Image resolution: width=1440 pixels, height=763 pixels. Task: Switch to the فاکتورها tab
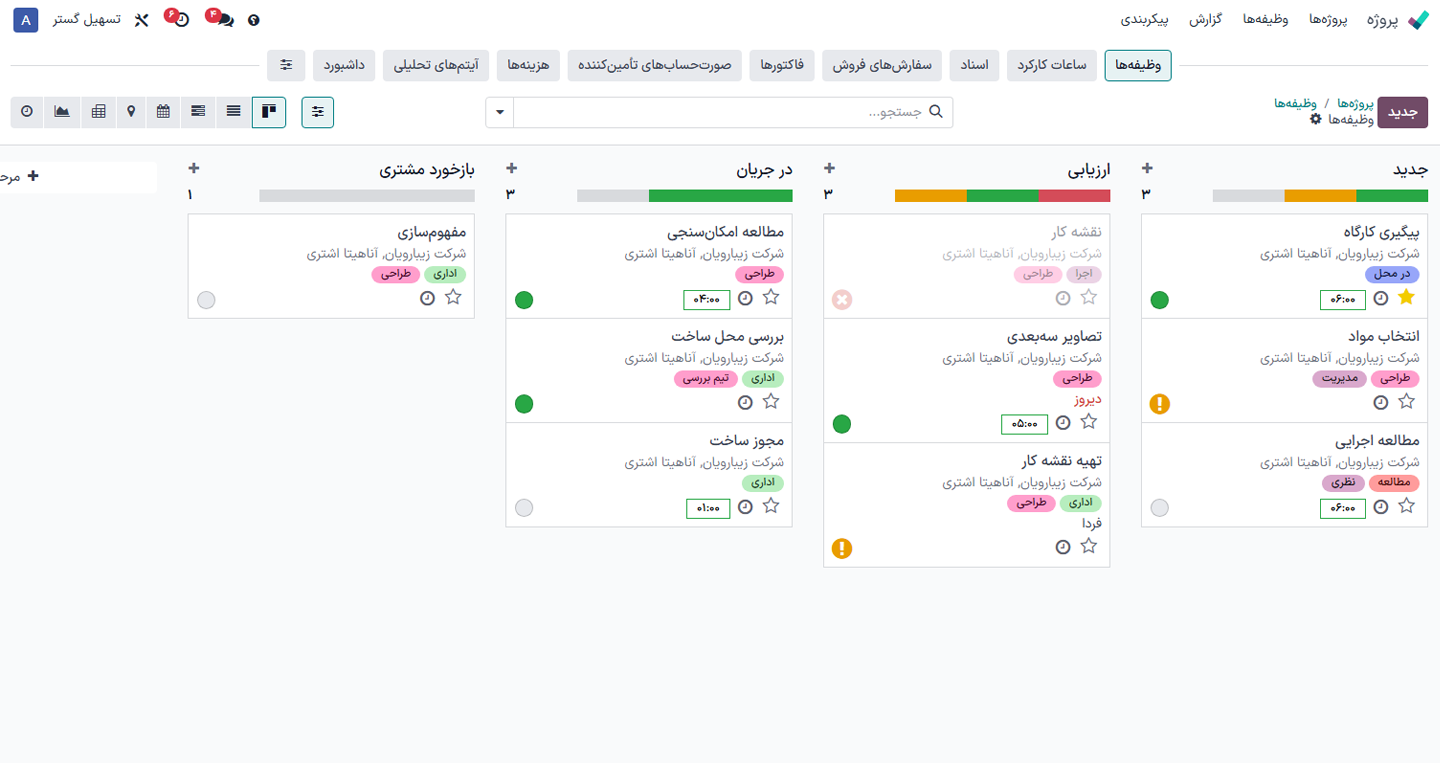click(781, 64)
